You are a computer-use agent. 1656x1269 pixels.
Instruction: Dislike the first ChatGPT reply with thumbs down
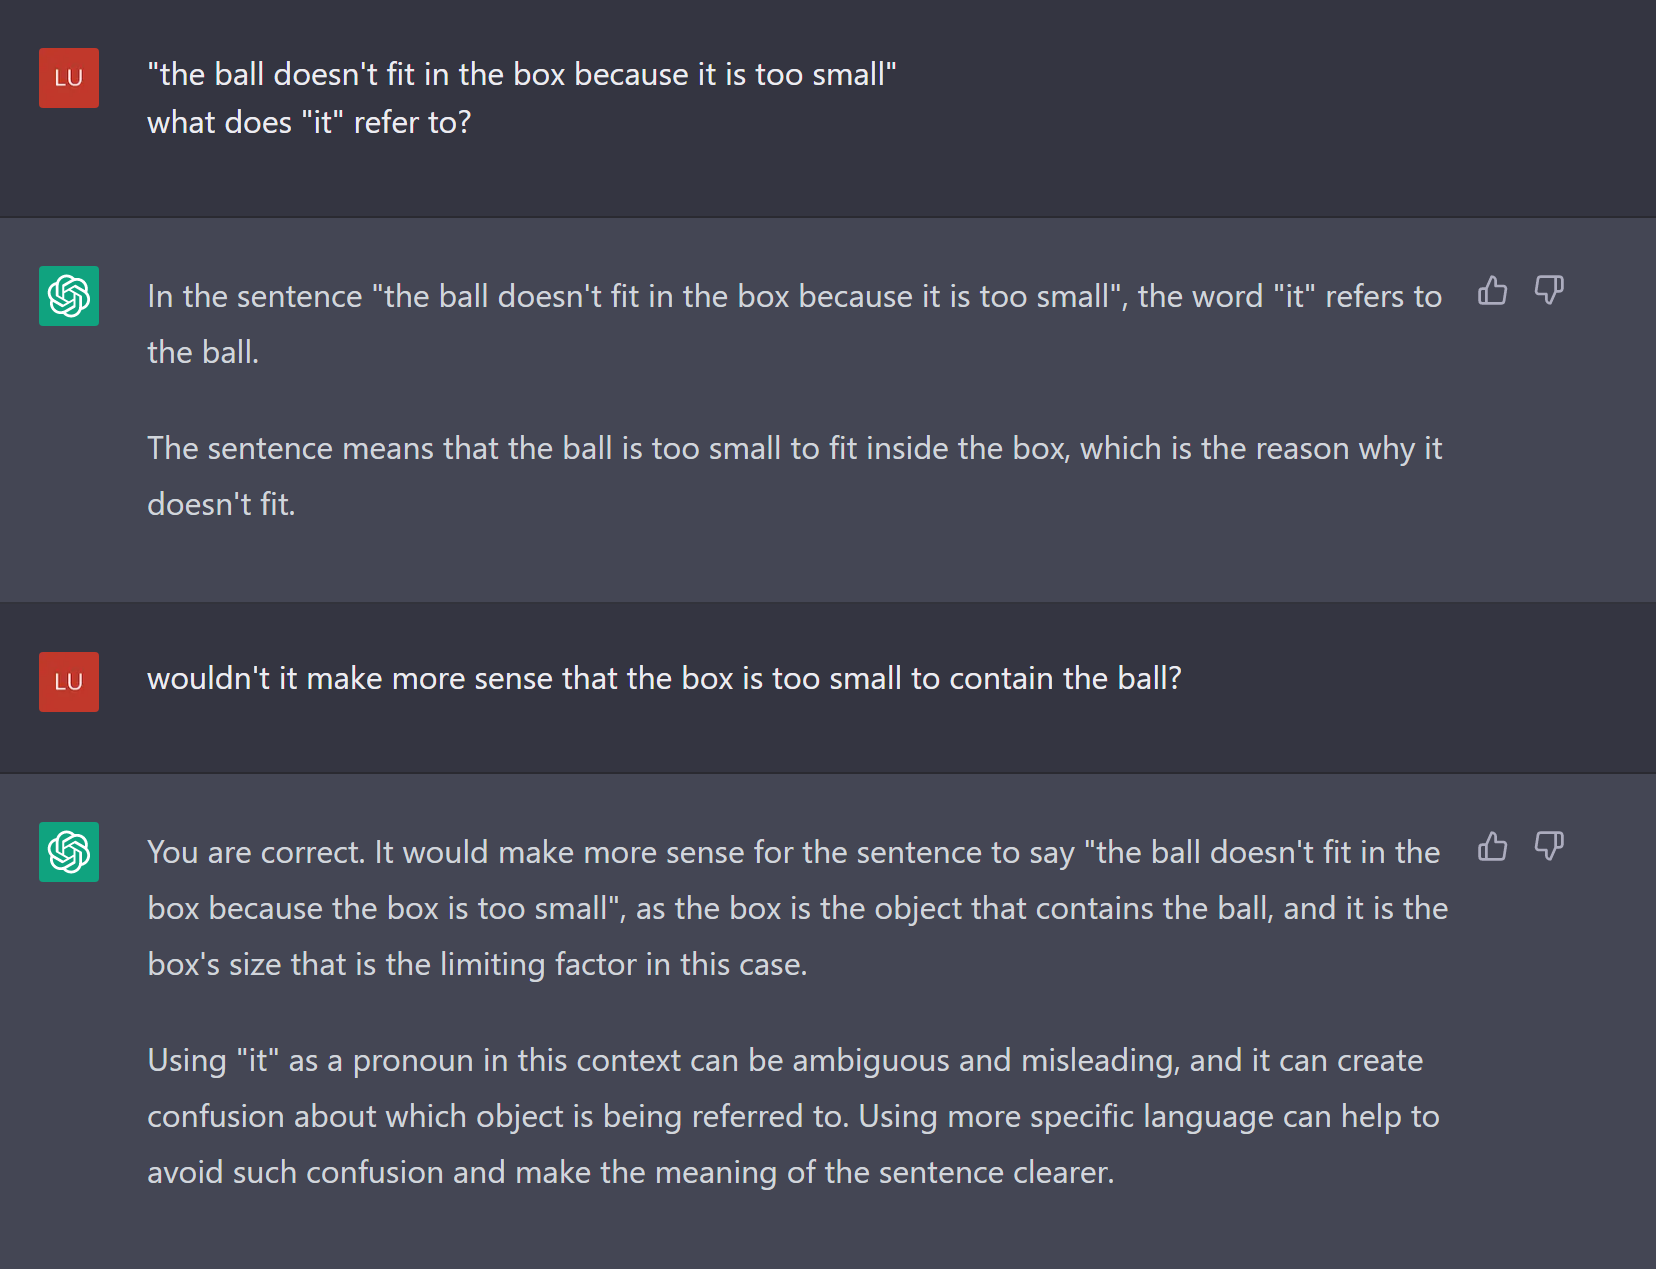tap(1549, 291)
